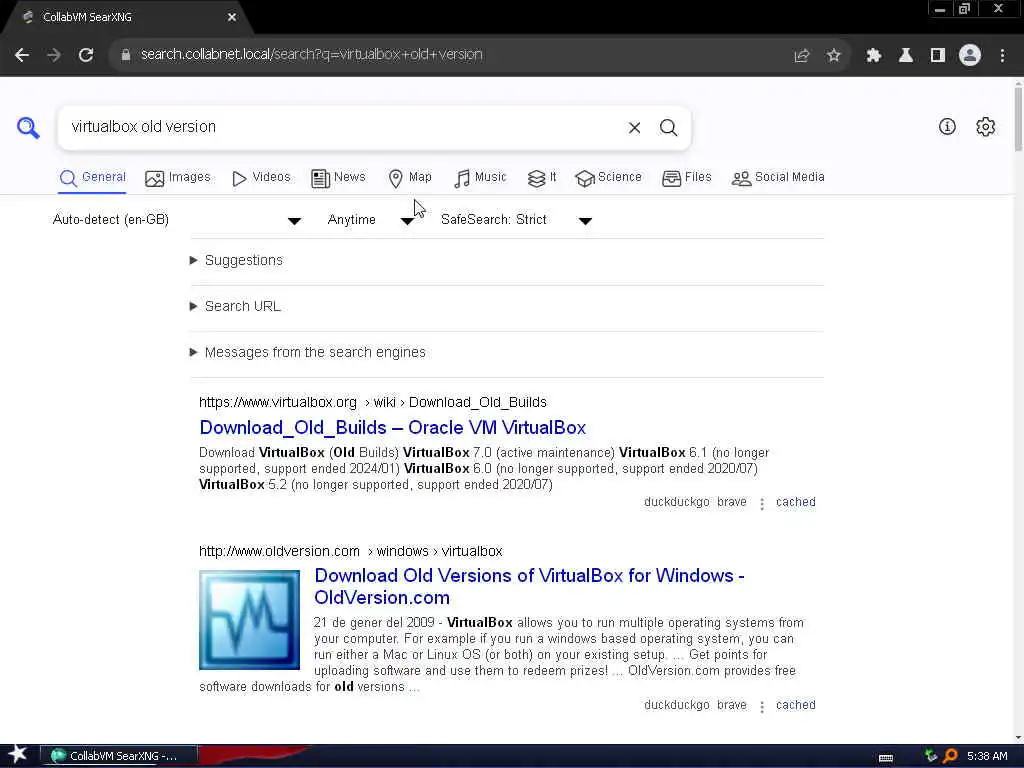Image resolution: width=1024 pixels, height=768 pixels.
Task: Open Download Old Versions of VirtualBox for Windows link
Action: pyautogui.click(x=529, y=586)
